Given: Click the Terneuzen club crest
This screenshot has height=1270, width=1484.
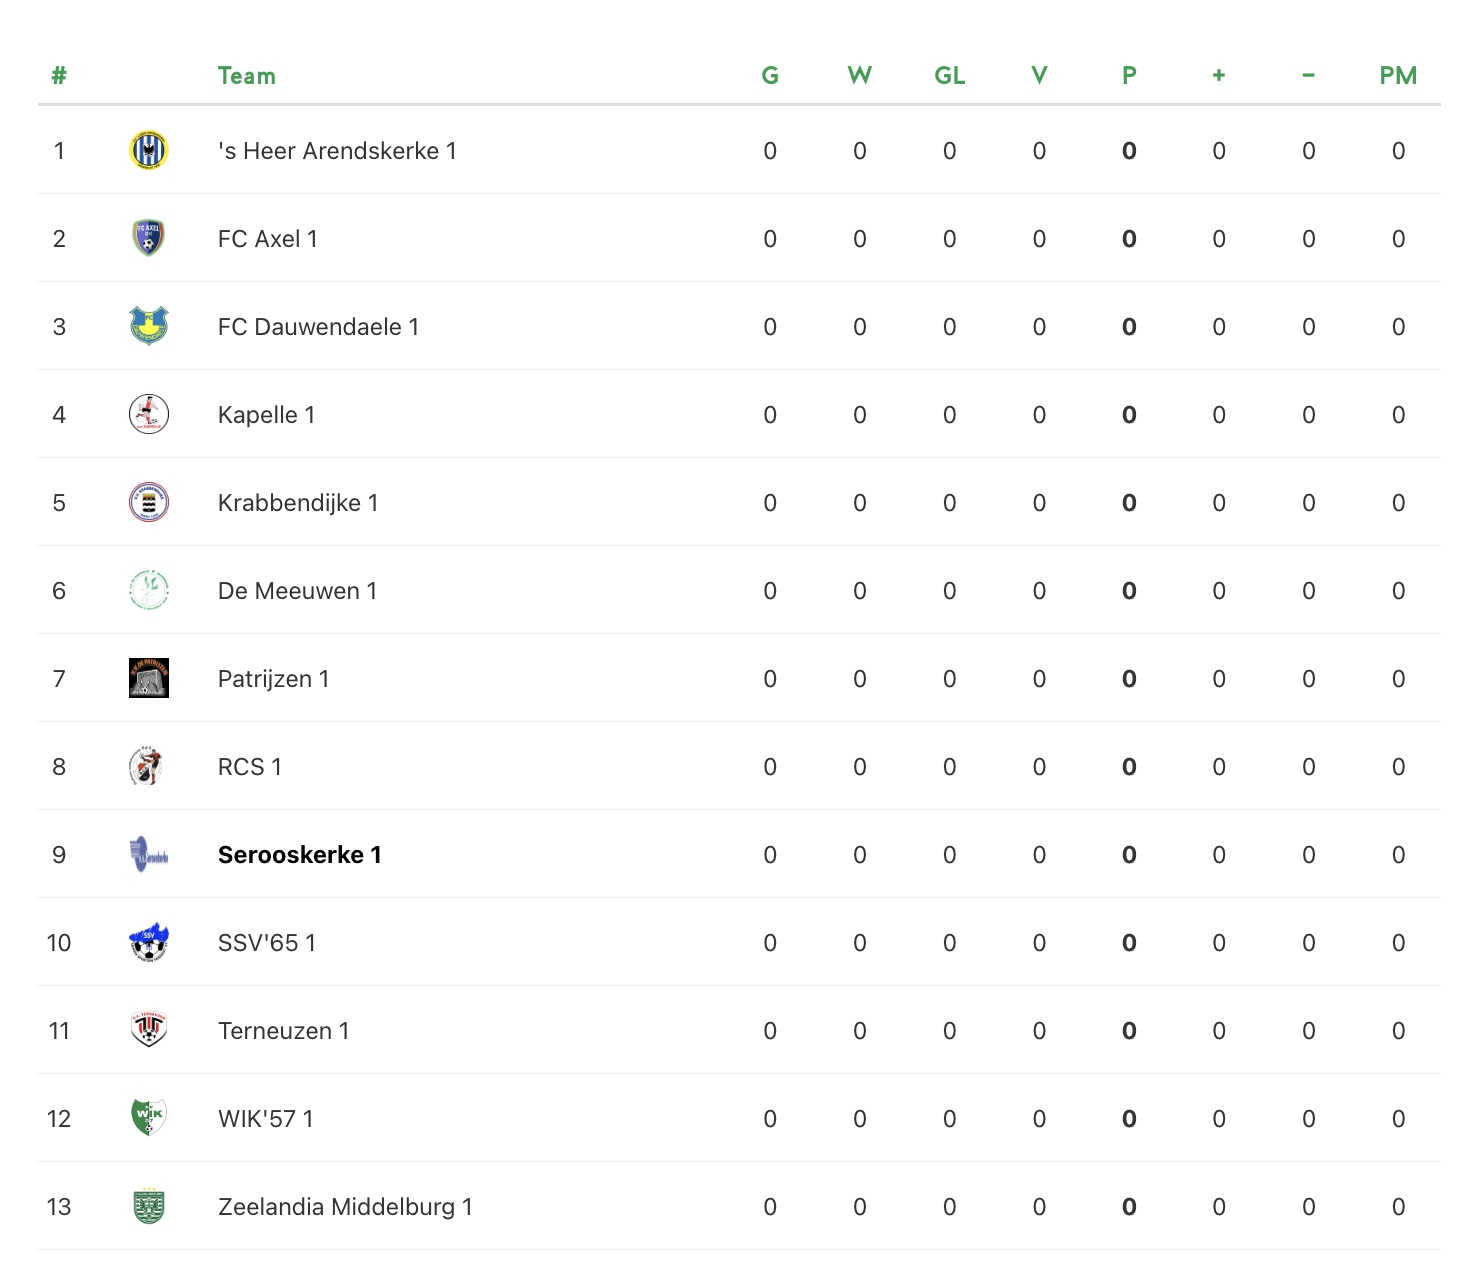Looking at the screenshot, I should point(149,1031).
